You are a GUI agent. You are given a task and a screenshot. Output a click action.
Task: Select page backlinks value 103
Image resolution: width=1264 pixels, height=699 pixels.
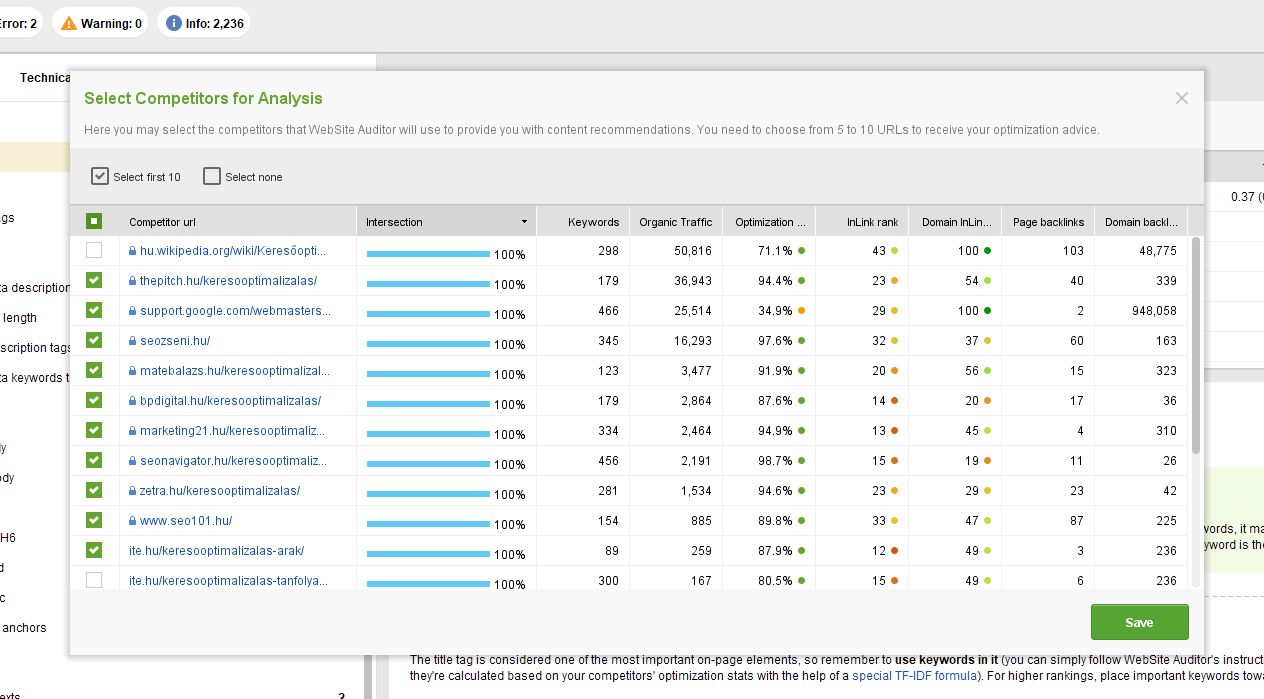(1074, 251)
